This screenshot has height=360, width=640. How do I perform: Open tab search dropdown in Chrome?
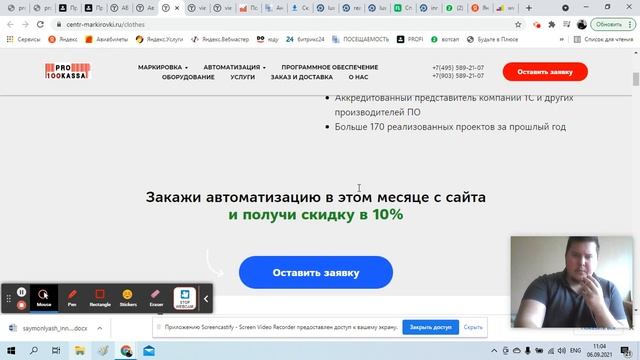coord(565,8)
